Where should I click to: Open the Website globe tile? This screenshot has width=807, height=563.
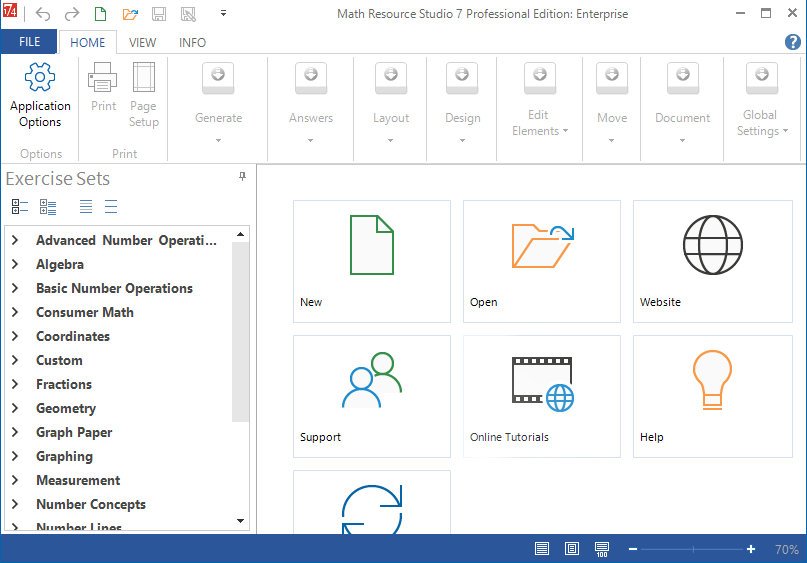click(x=712, y=261)
